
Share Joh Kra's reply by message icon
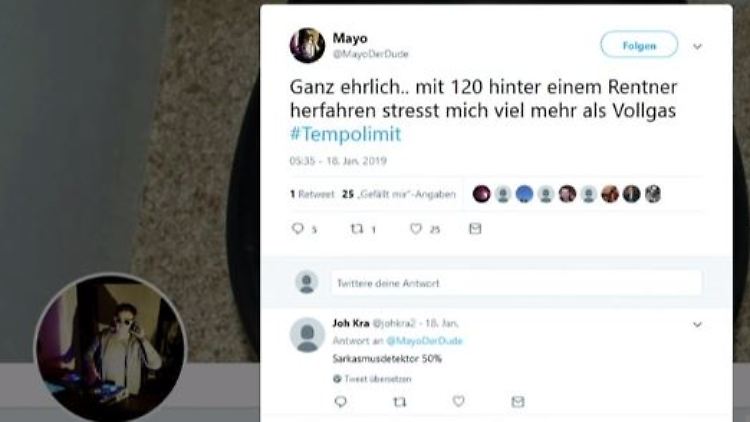(518, 401)
